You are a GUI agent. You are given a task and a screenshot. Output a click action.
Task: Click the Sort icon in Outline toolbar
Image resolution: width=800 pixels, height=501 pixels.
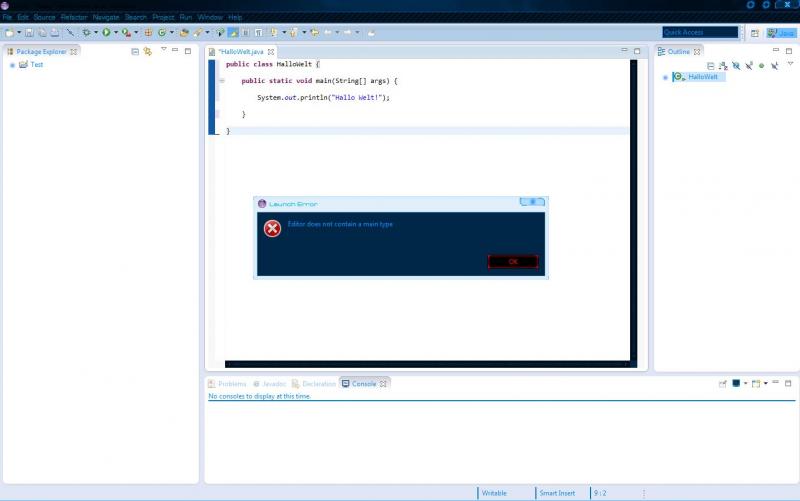coord(723,66)
